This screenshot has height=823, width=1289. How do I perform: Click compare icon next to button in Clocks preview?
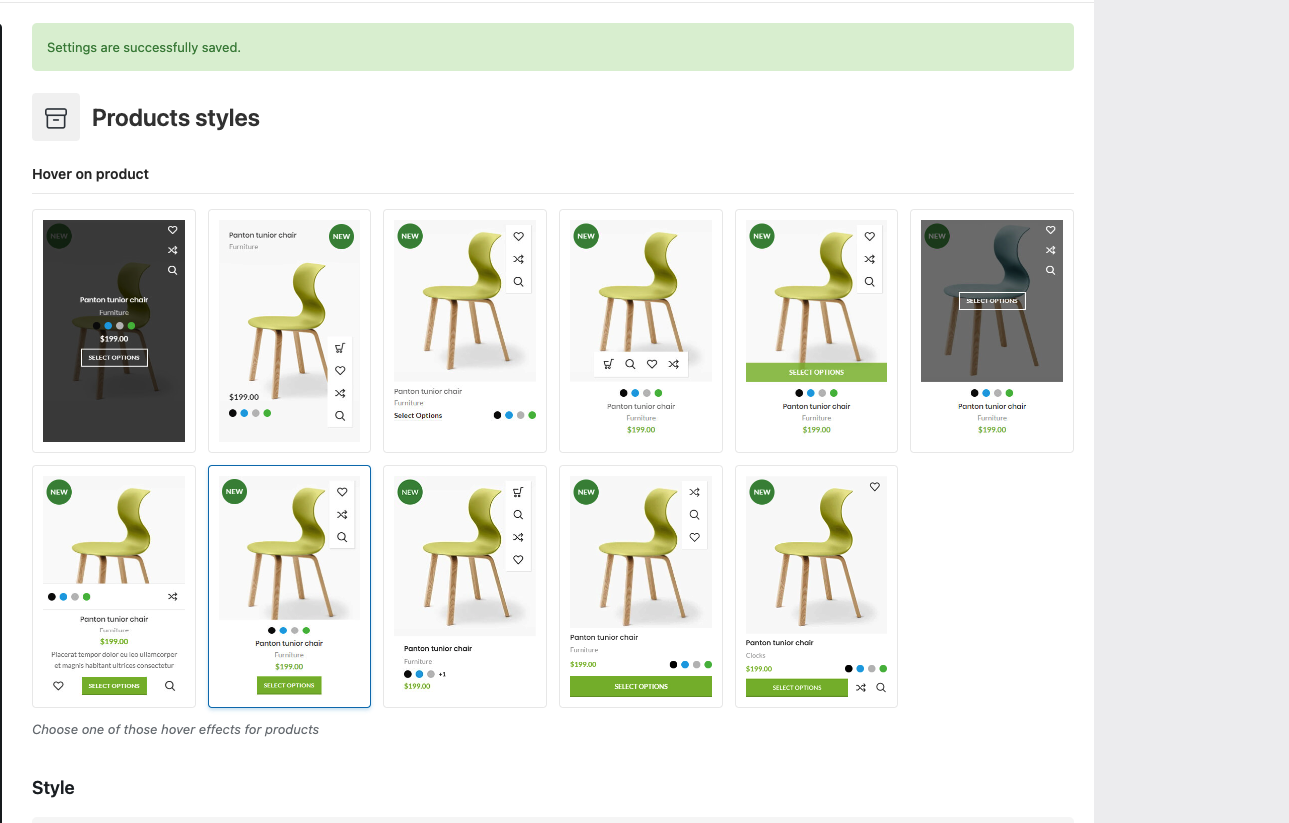tap(860, 688)
